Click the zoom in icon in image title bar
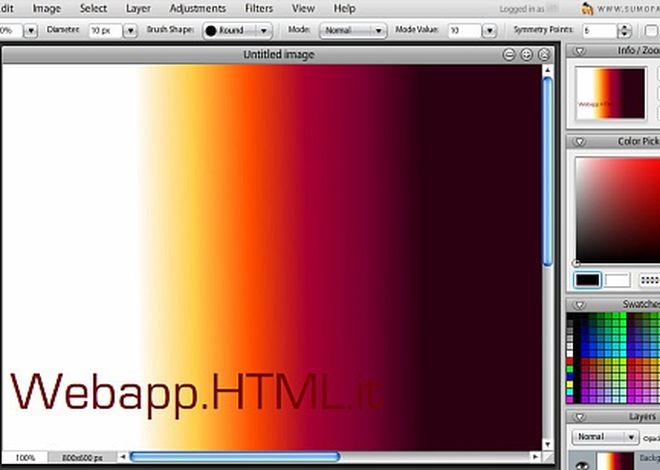 click(x=527, y=55)
